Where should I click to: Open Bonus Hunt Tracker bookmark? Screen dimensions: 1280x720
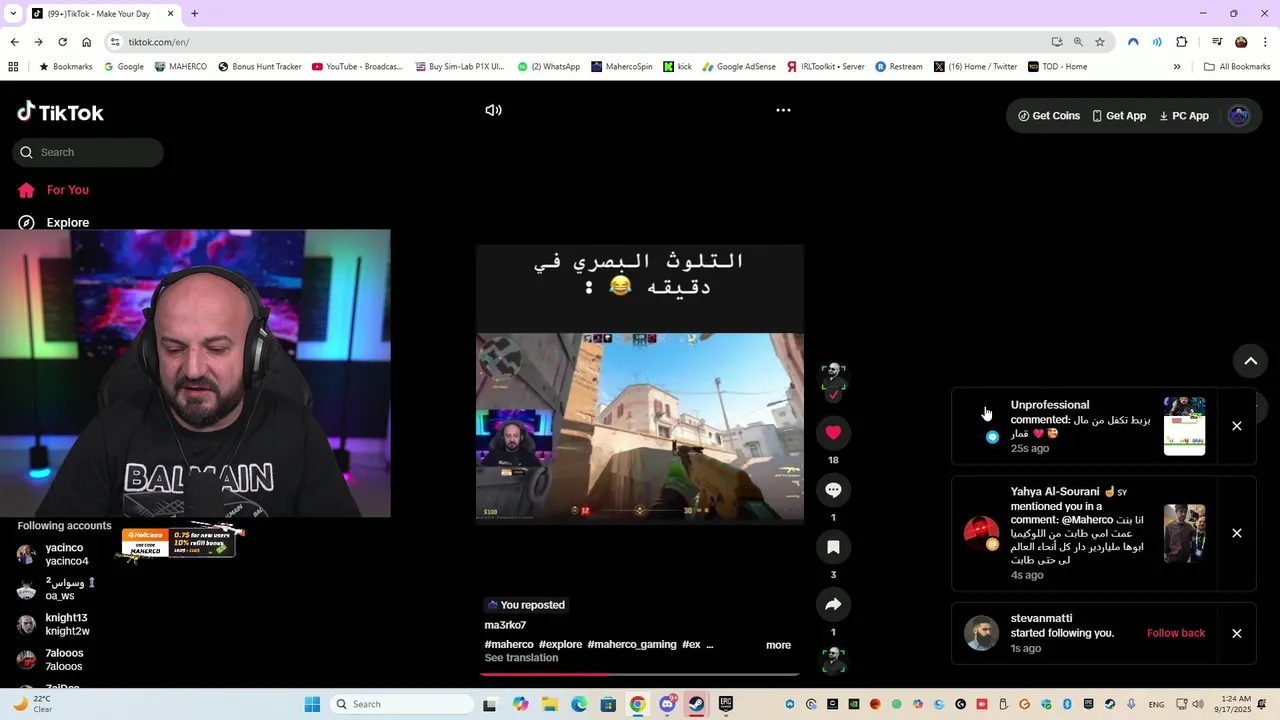tap(259, 67)
